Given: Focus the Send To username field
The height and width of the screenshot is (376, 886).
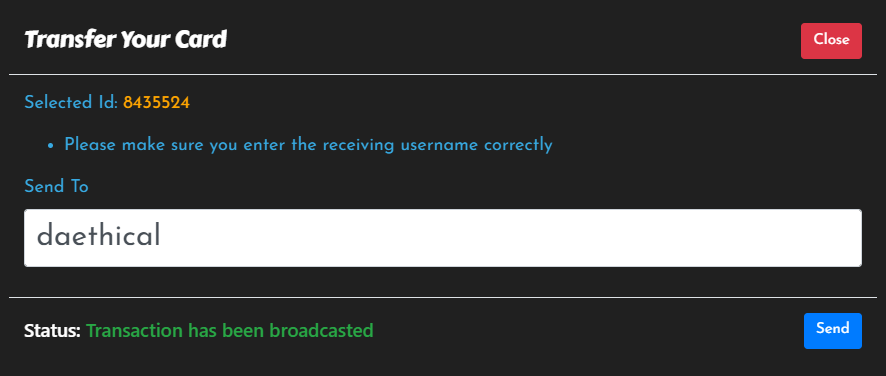Looking at the screenshot, I should (x=443, y=238).
